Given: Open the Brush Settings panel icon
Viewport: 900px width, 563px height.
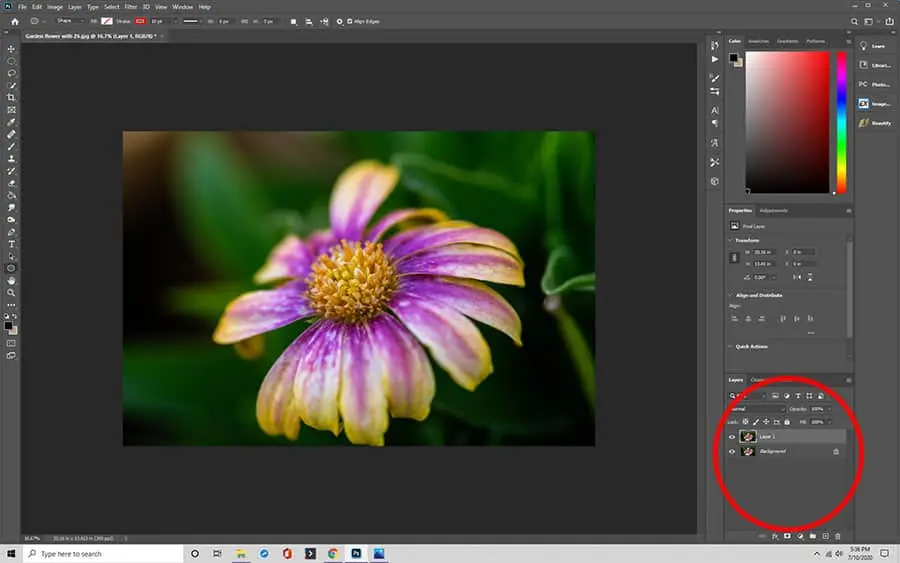Looking at the screenshot, I should pos(715,78).
